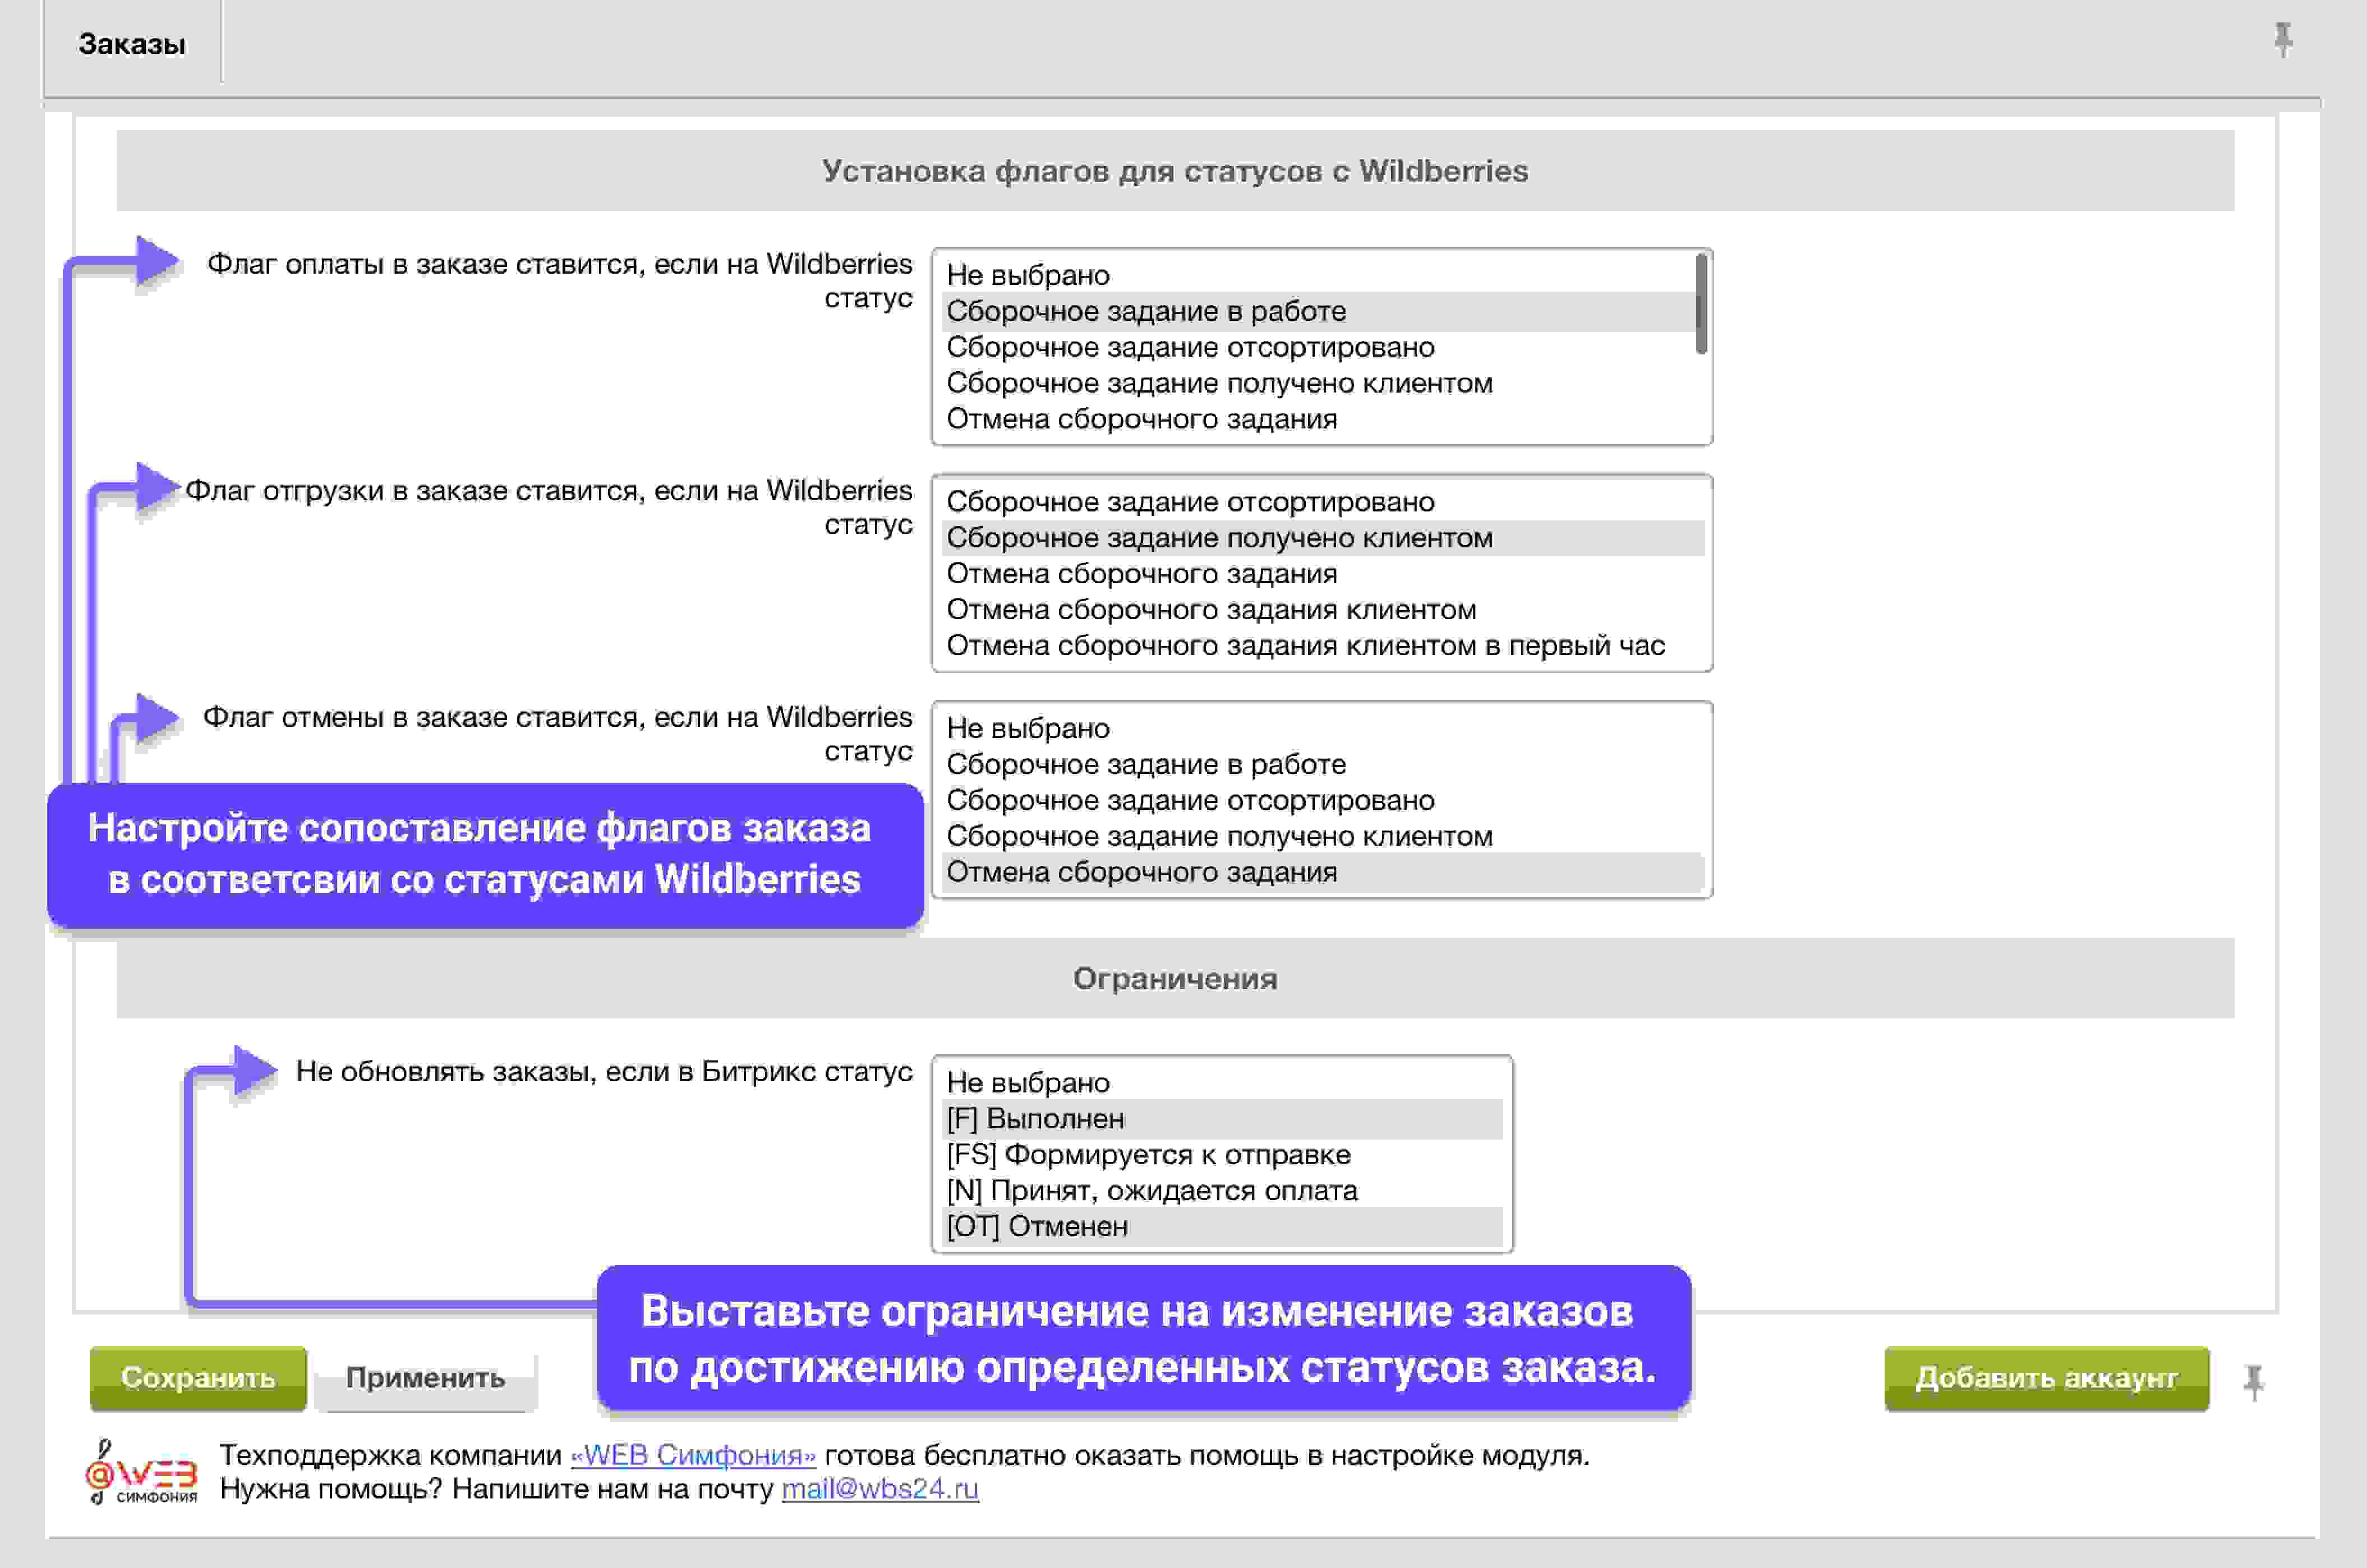Image resolution: width=2367 pixels, height=1568 pixels.
Task: Click the pin icon beside Добавить аккаунт
Action: click(2253, 1382)
